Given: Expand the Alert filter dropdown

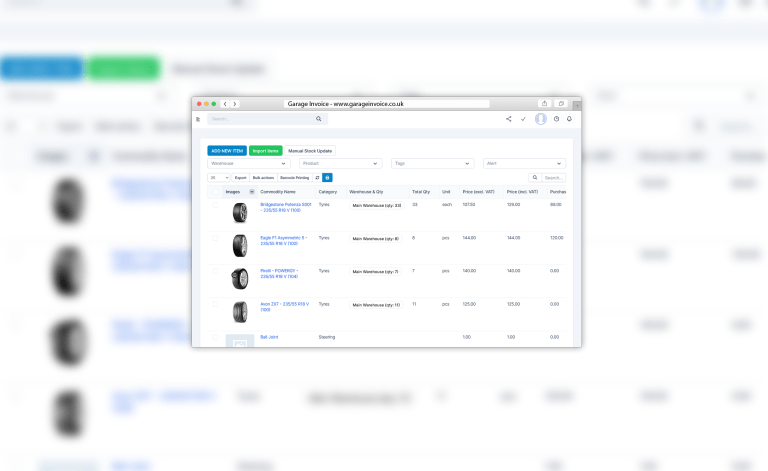Looking at the screenshot, I should [x=524, y=163].
